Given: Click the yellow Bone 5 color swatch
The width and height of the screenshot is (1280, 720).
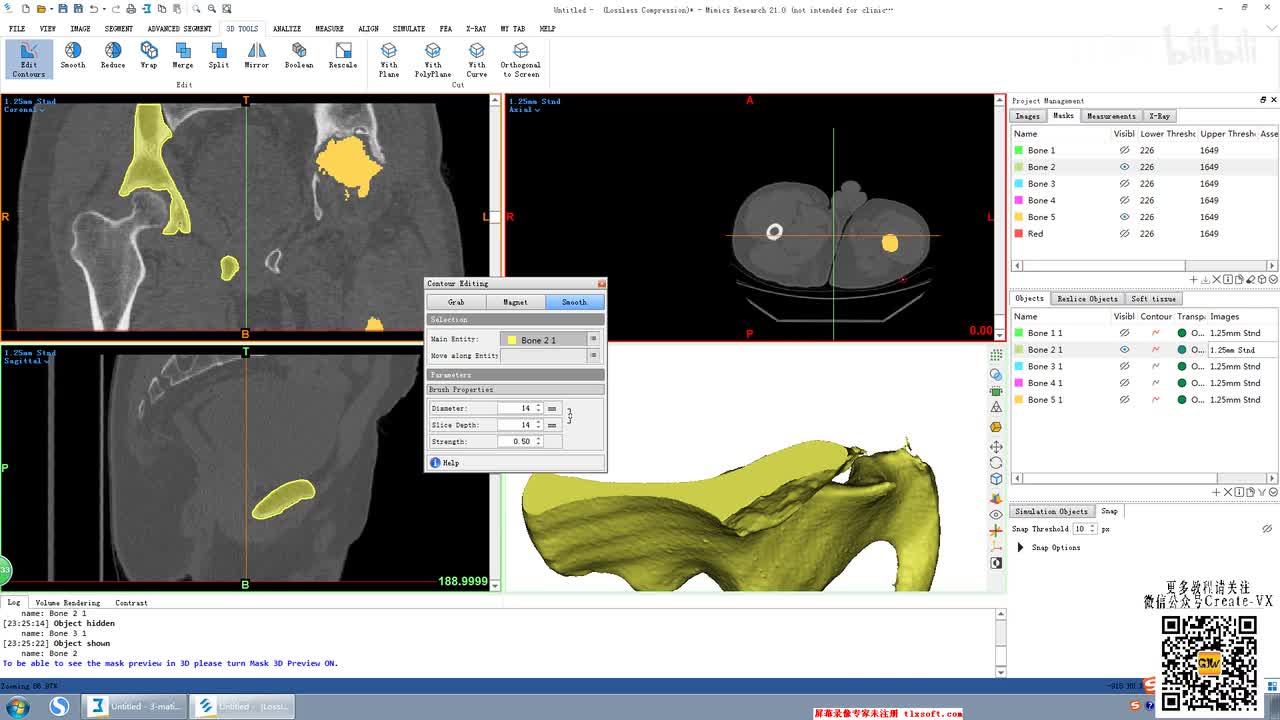Looking at the screenshot, I should 1019,217.
